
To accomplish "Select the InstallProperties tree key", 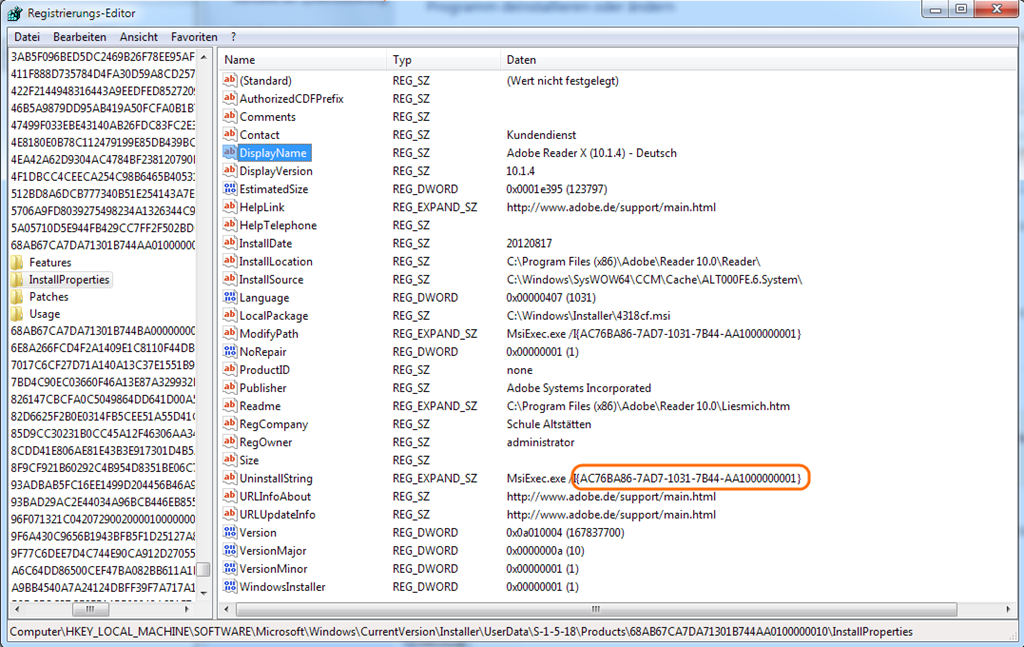I will tap(69, 280).
